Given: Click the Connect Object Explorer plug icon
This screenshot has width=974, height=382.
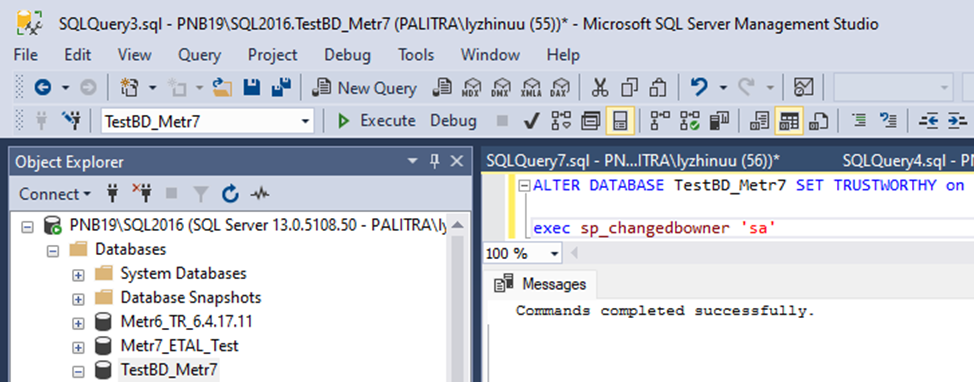Looking at the screenshot, I should (112, 194).
